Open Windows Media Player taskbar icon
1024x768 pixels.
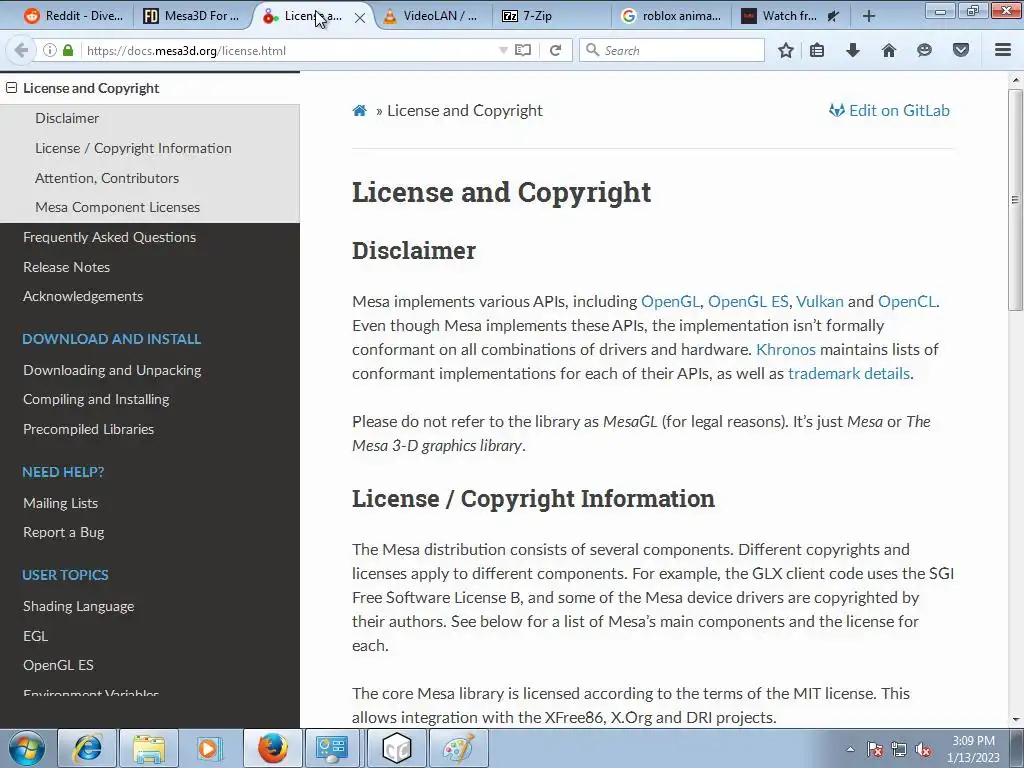(x=210, y=748)
